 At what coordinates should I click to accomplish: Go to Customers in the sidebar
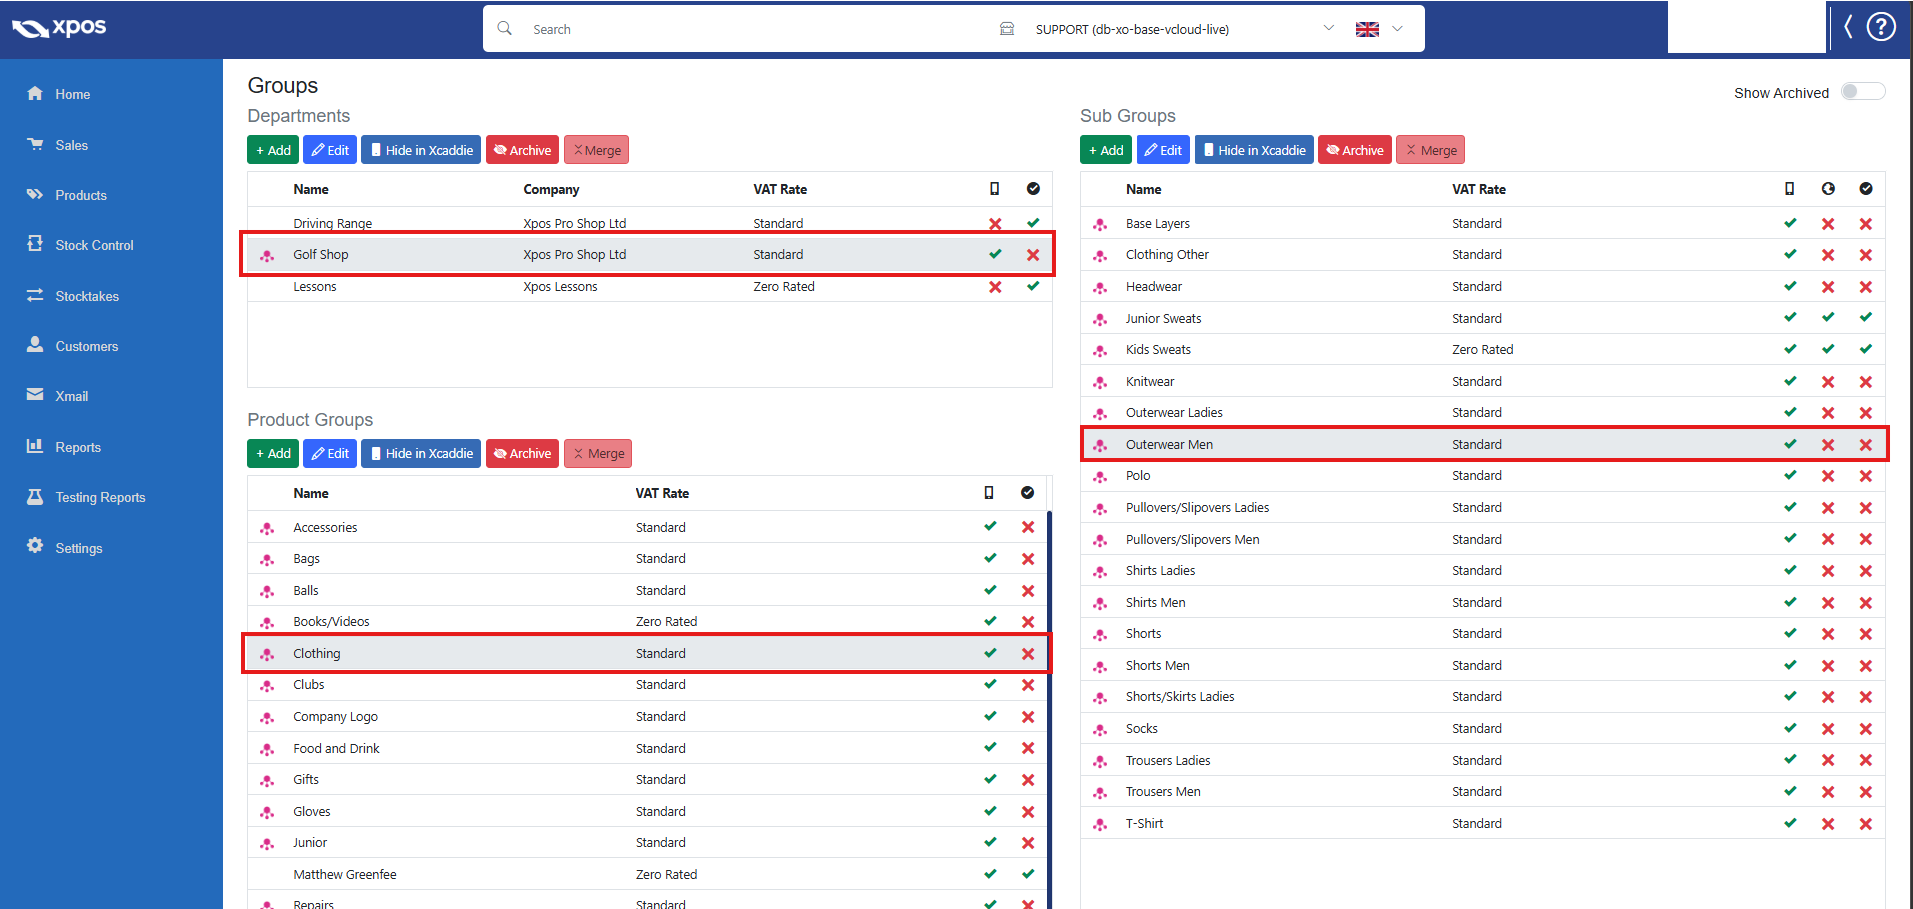(x=87, y=346)
